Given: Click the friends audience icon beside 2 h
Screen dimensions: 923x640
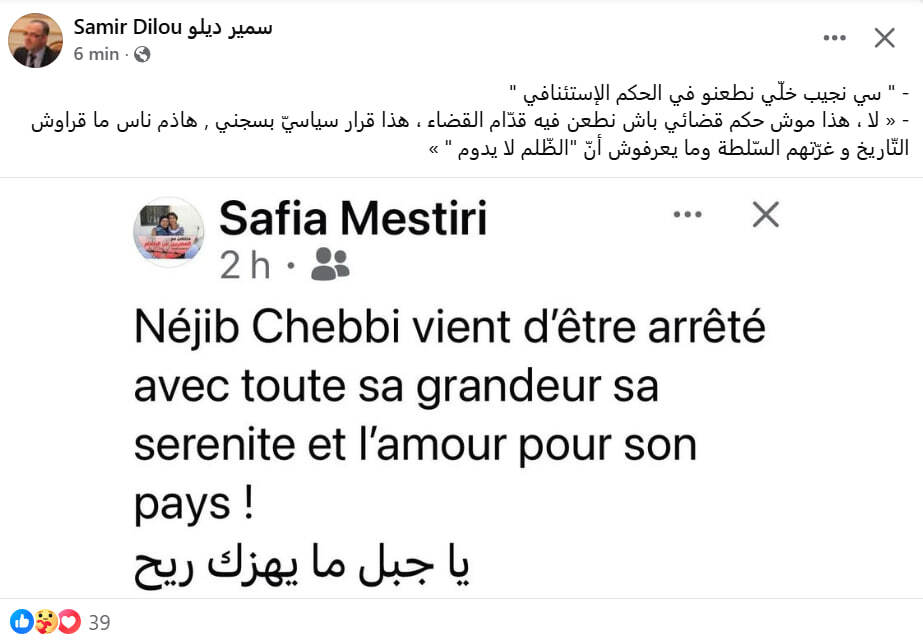Looking at the screenshot, I should click(x=330, y=264).
